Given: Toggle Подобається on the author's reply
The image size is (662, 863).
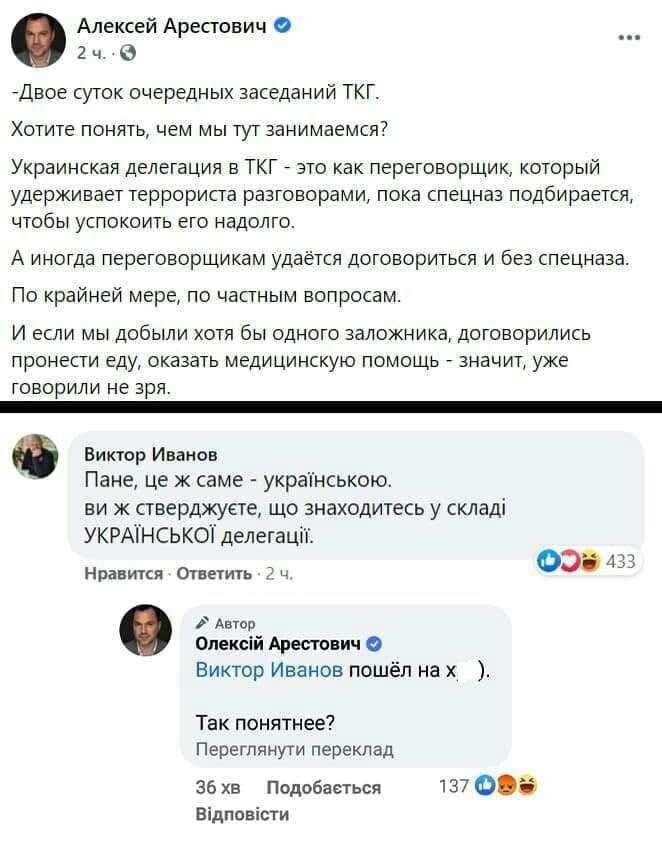Looking at the screenshot, I should point(323,787).
